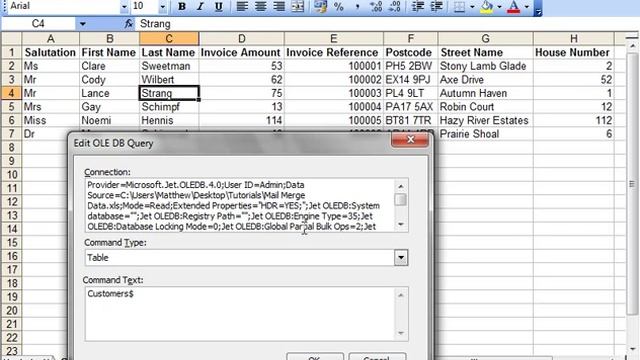Select 'House Number' header cell
This screenshot has height=360, width=640.
[x=573, y=52]
